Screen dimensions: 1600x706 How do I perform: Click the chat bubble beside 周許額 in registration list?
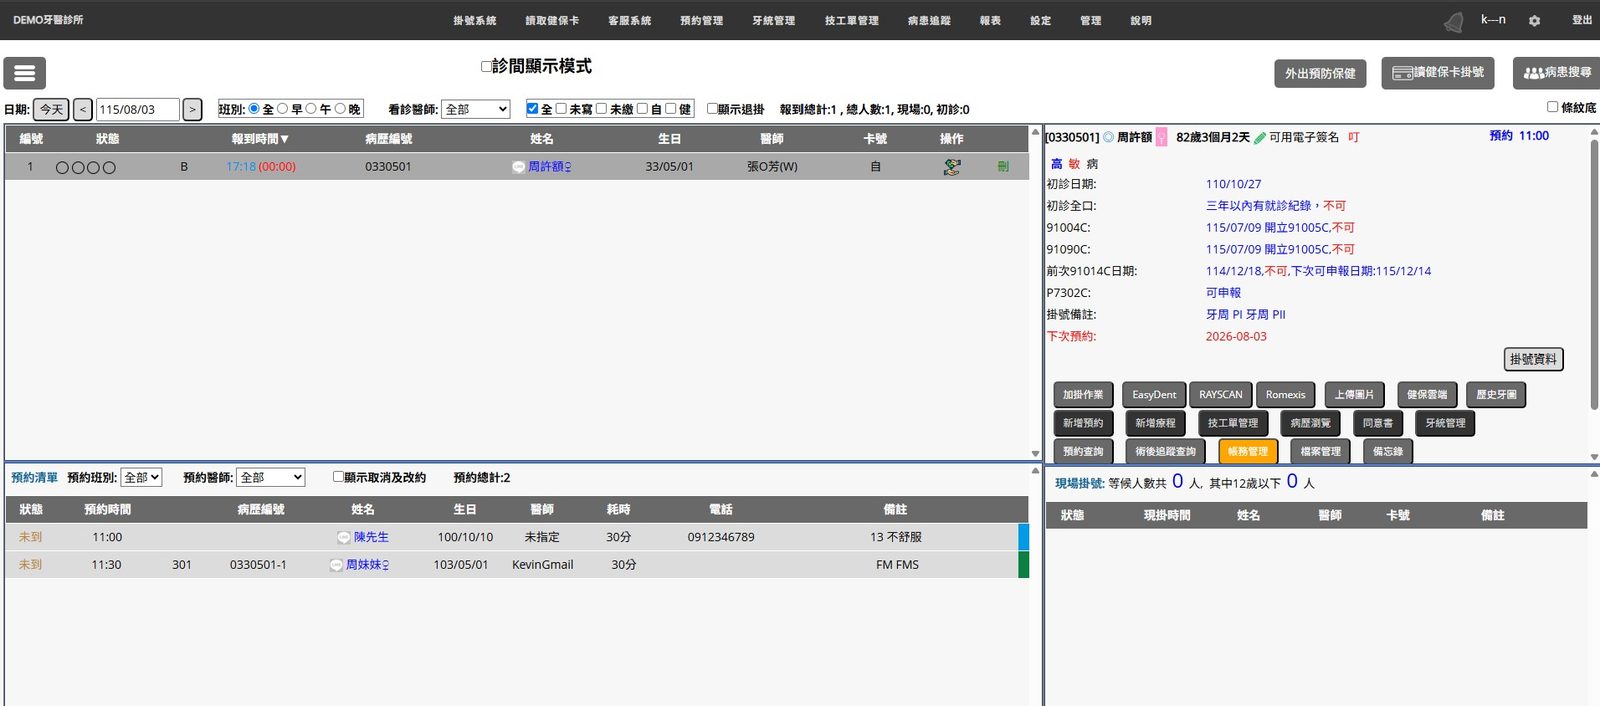518,167
